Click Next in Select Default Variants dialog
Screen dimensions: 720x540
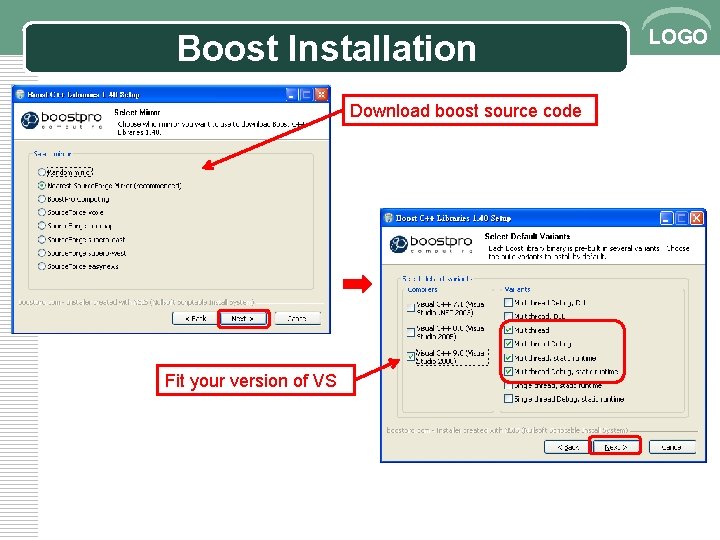click(x=615, y=447)
